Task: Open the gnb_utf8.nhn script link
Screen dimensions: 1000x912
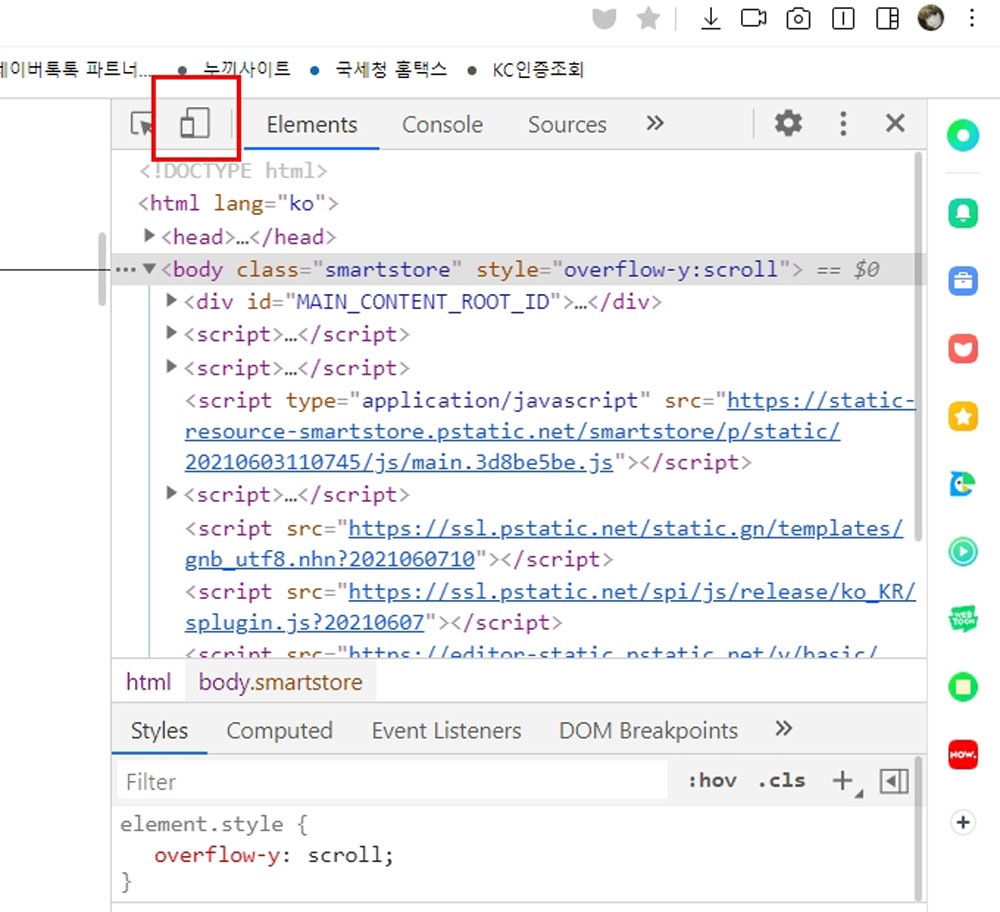Action: click(544, 543)
